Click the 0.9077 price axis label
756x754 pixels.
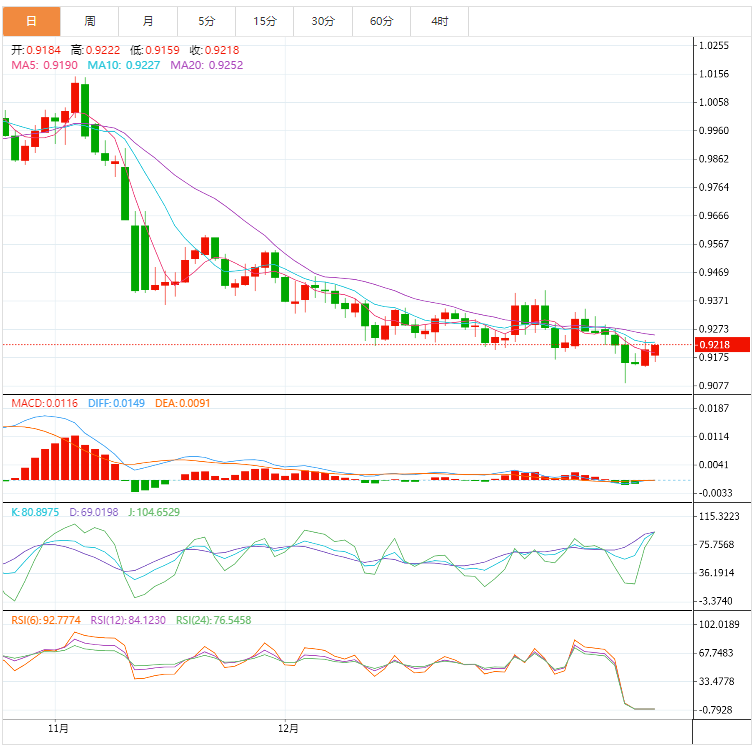point(714,386)
